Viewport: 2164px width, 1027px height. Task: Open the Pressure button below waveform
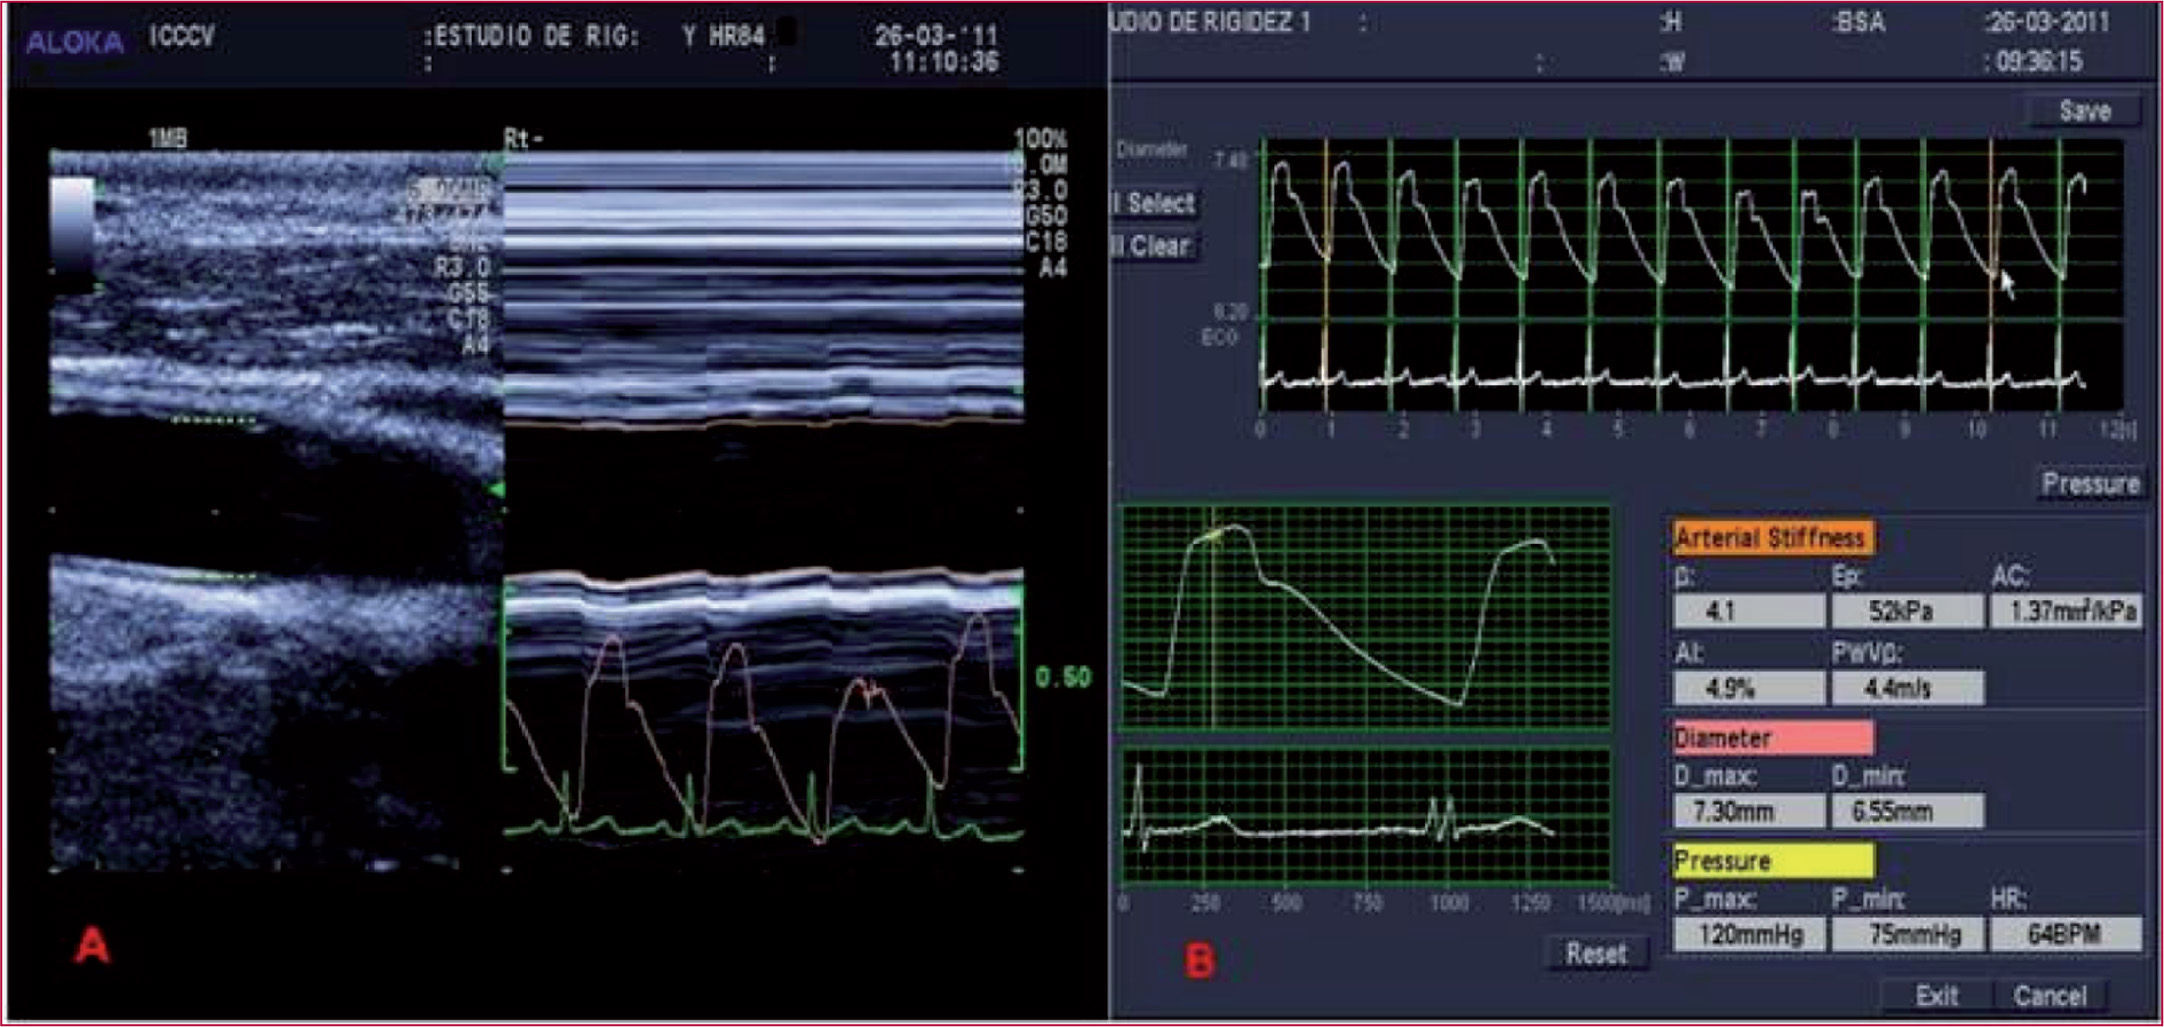tap(2090, 484)
